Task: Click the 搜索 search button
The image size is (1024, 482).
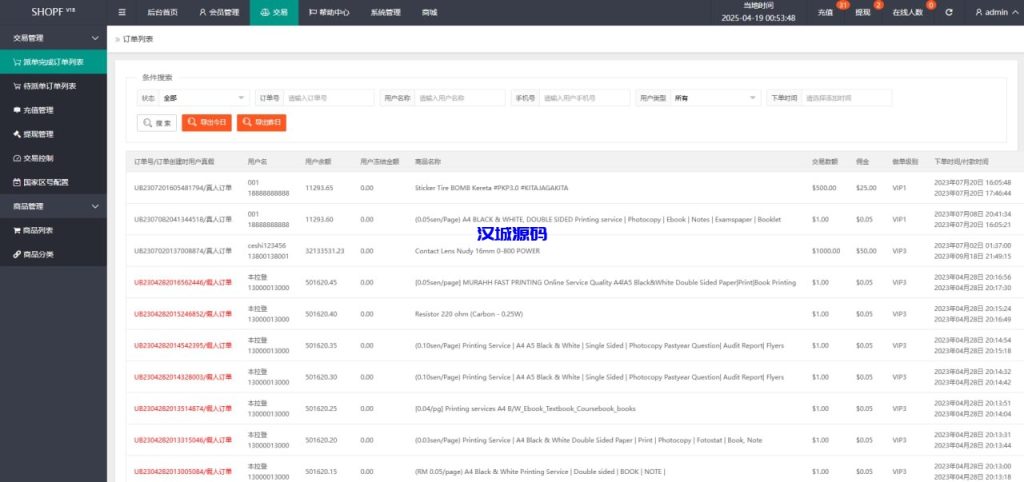Action: 157,122
